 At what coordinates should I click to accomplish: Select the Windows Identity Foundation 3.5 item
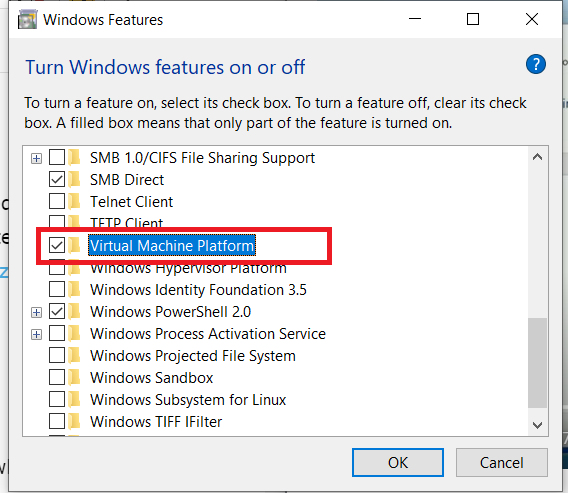(x=198, y=290)
